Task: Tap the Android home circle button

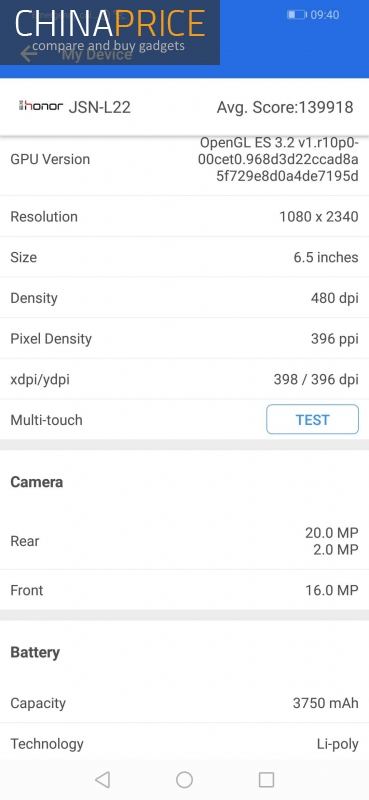Action: click(184, 779)
